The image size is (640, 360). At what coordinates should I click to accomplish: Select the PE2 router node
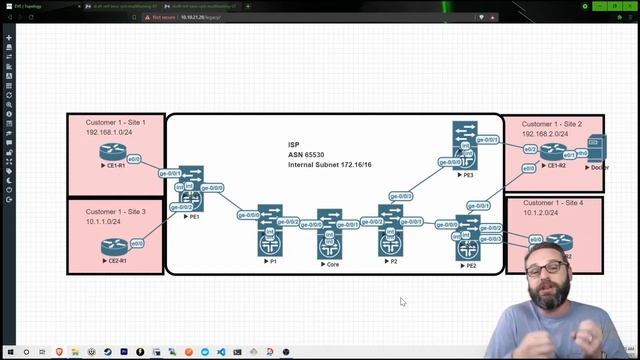[x=468, y=238]
